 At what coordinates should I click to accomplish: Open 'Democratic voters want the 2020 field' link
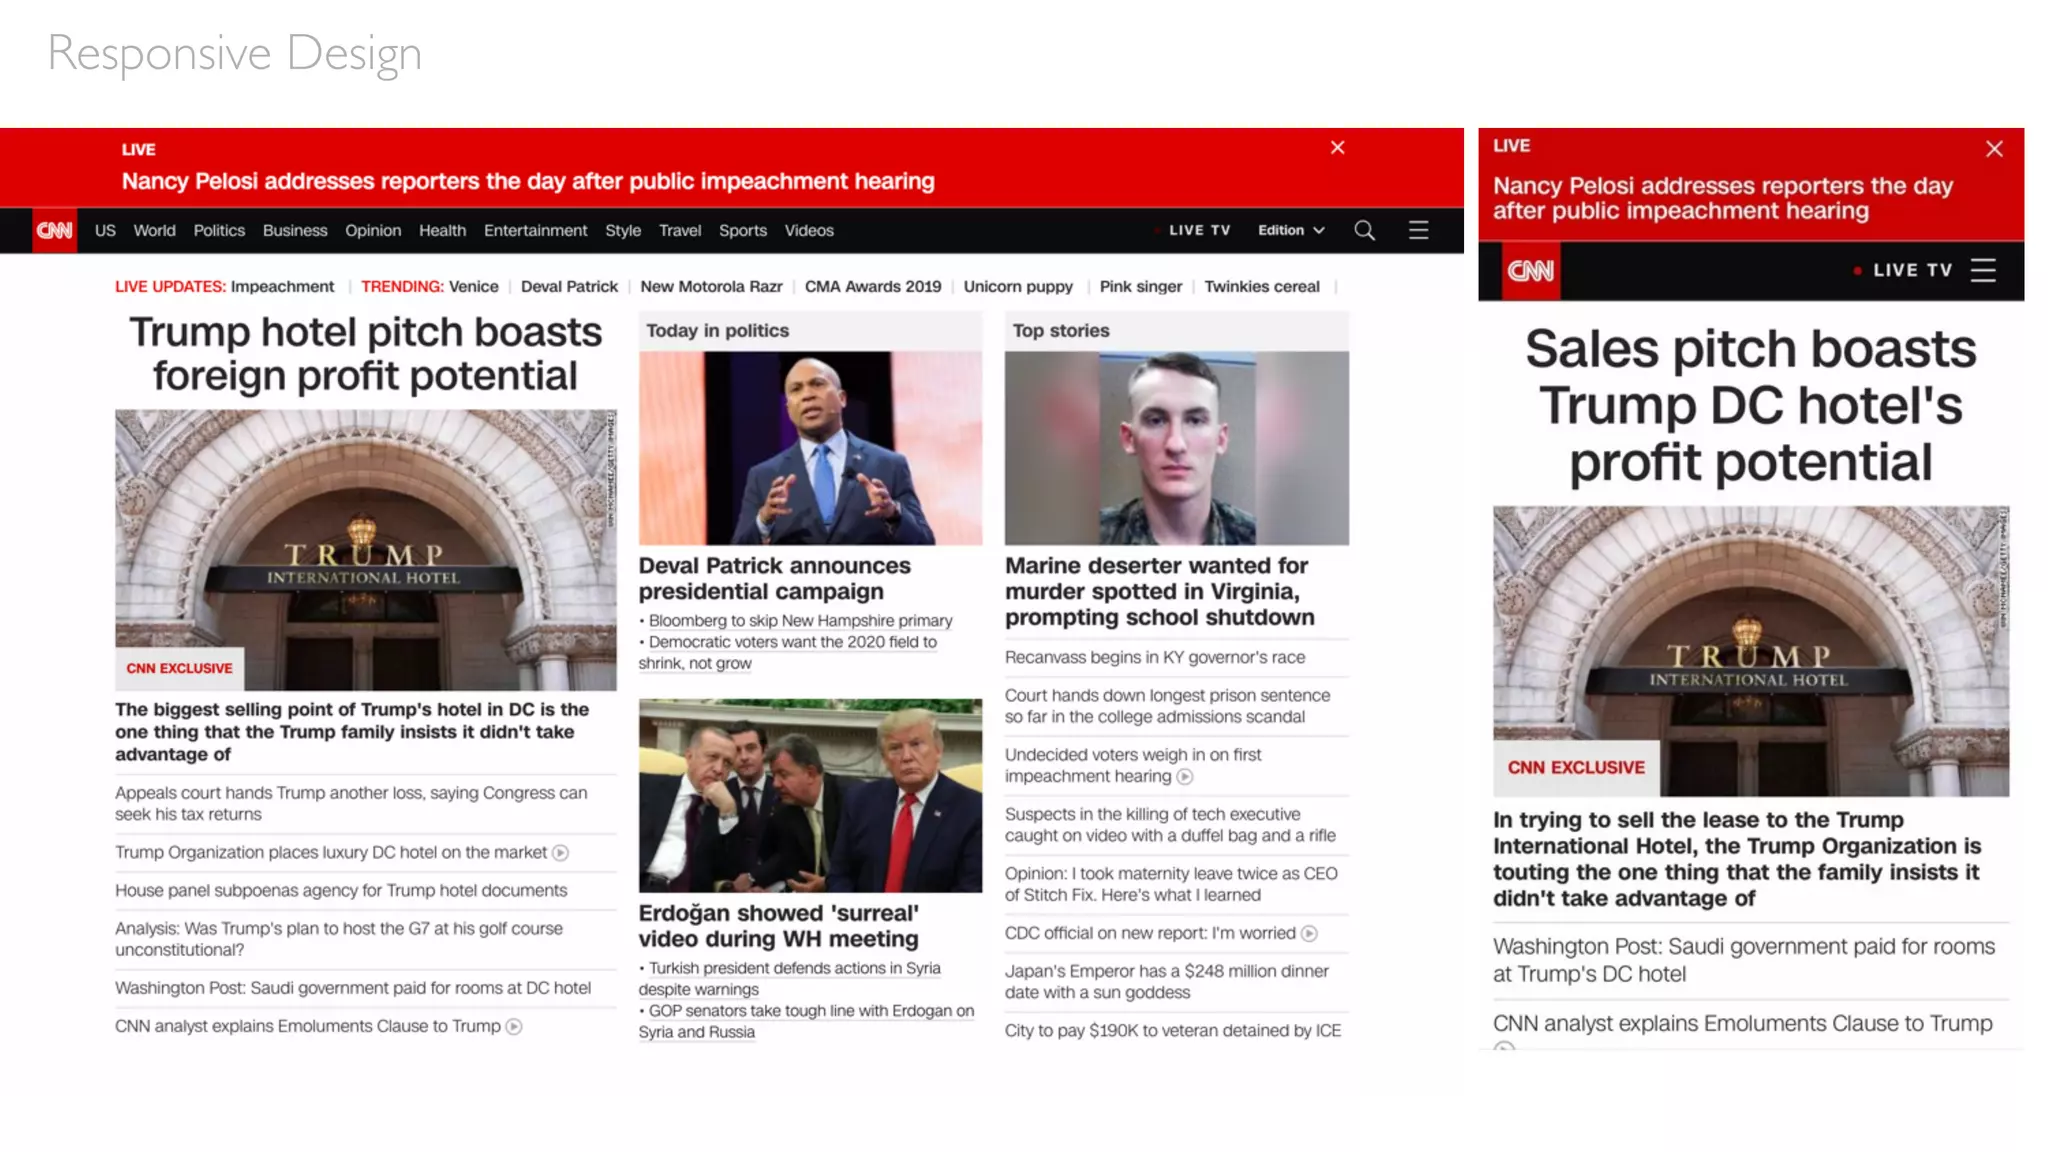(x=788, y=653)
